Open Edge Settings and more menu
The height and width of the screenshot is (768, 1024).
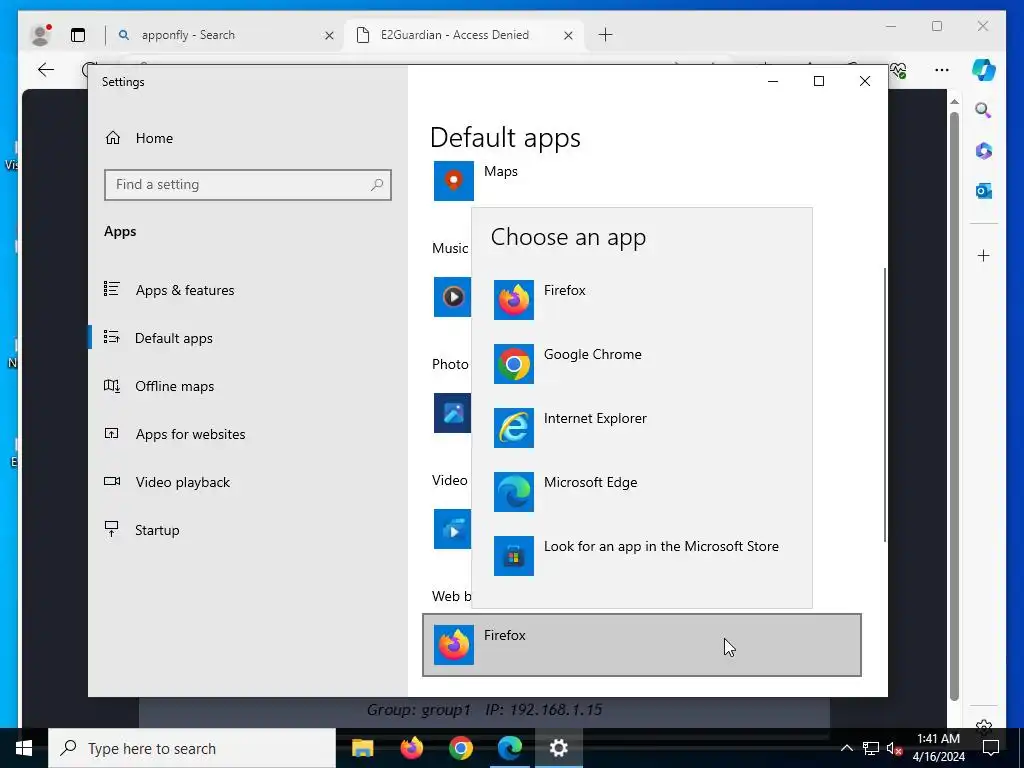tap(941, 70)
